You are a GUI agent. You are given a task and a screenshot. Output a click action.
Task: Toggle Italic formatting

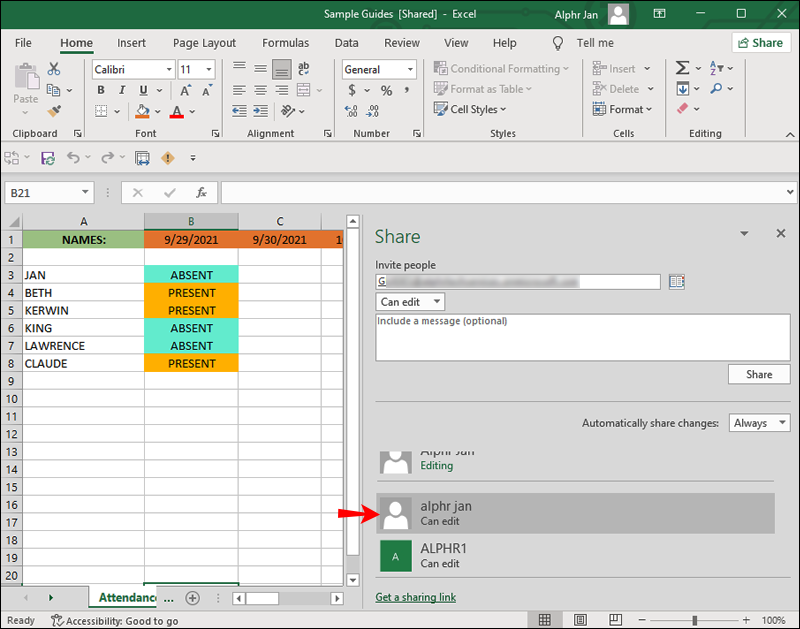pyautogui.click(x=122, y=90)
